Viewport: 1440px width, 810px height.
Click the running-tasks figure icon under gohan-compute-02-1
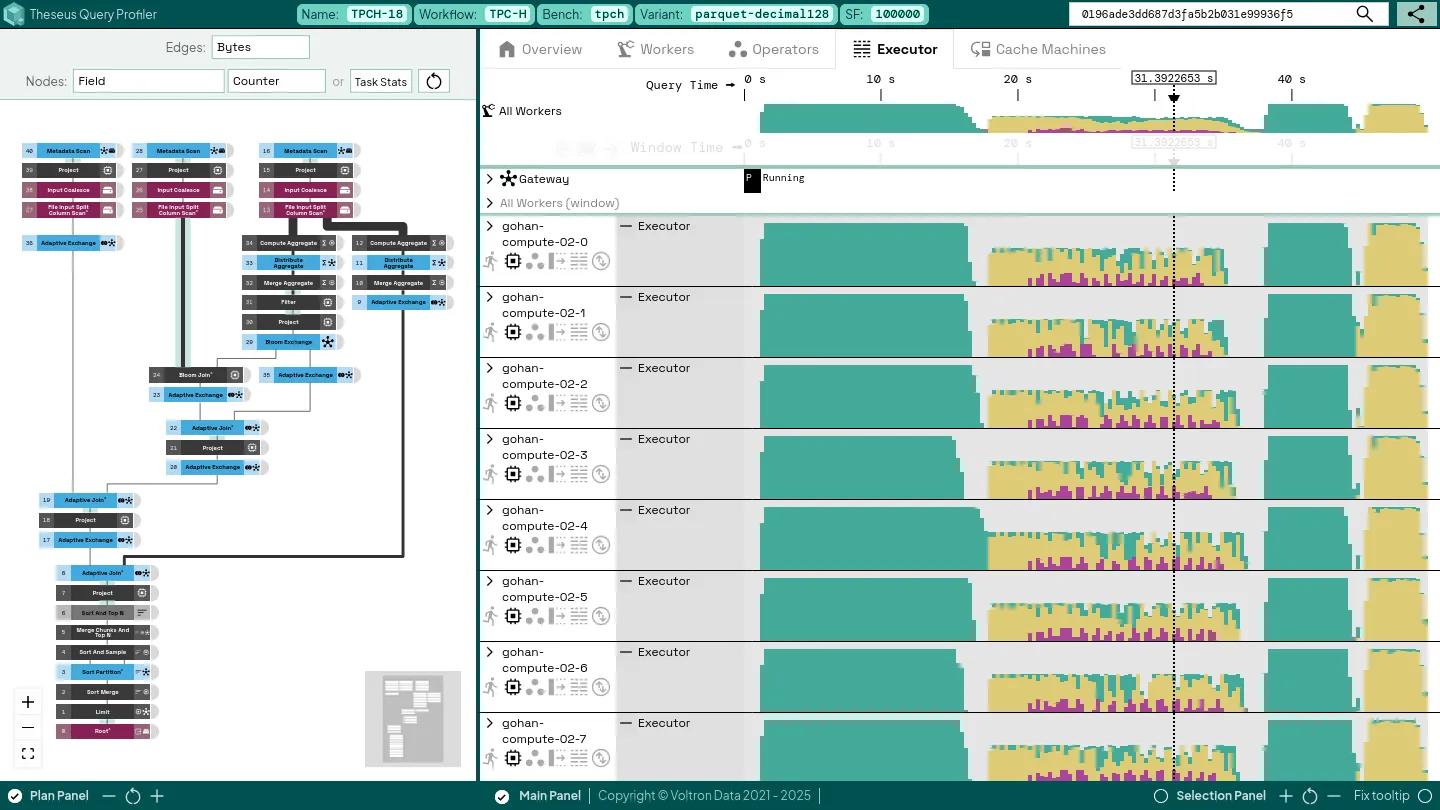pos(490,332)
